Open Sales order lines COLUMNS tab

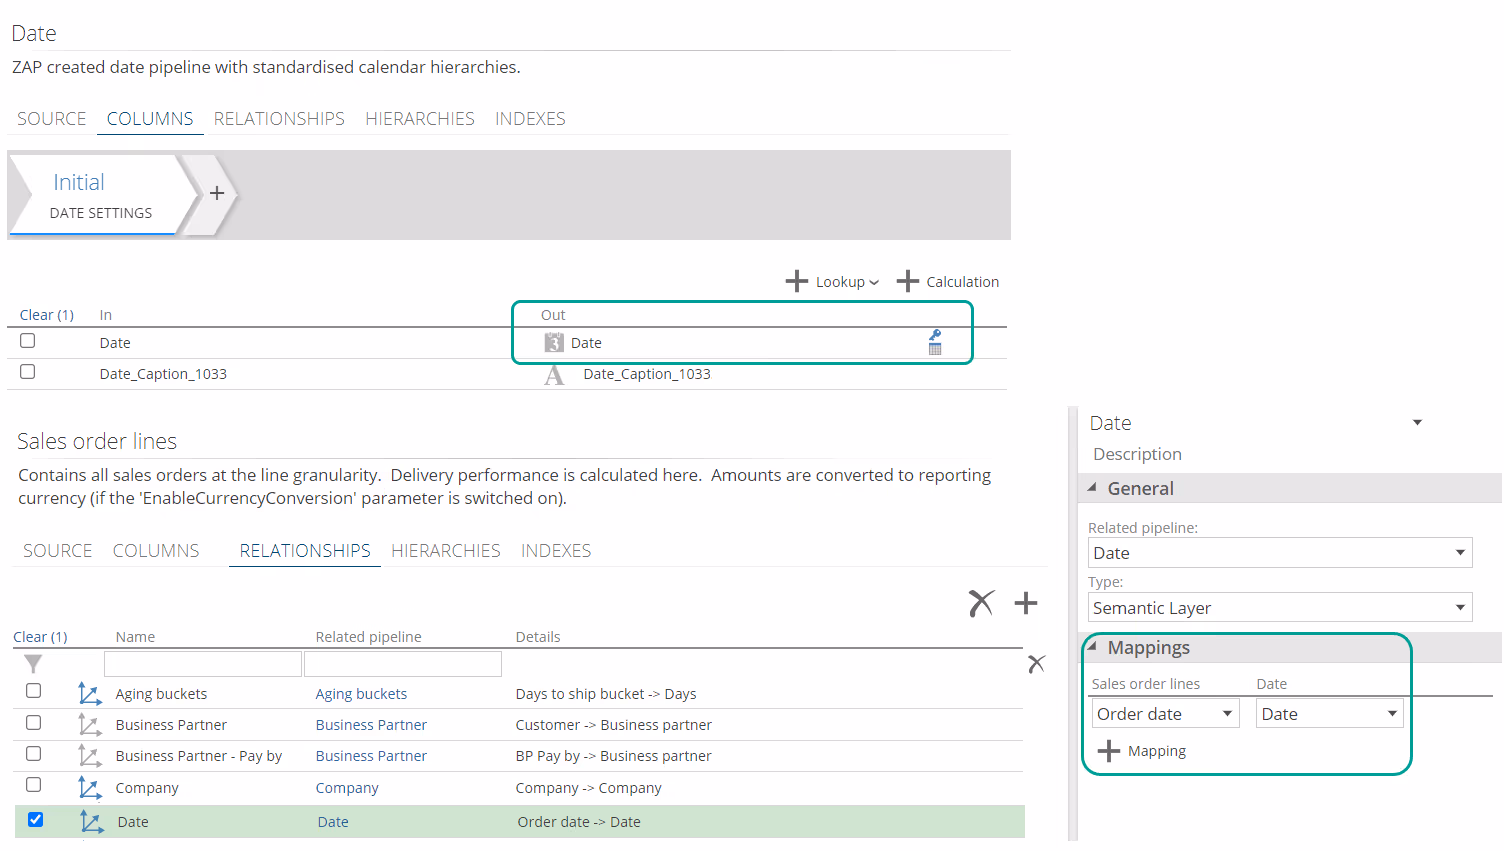[156, 551]
